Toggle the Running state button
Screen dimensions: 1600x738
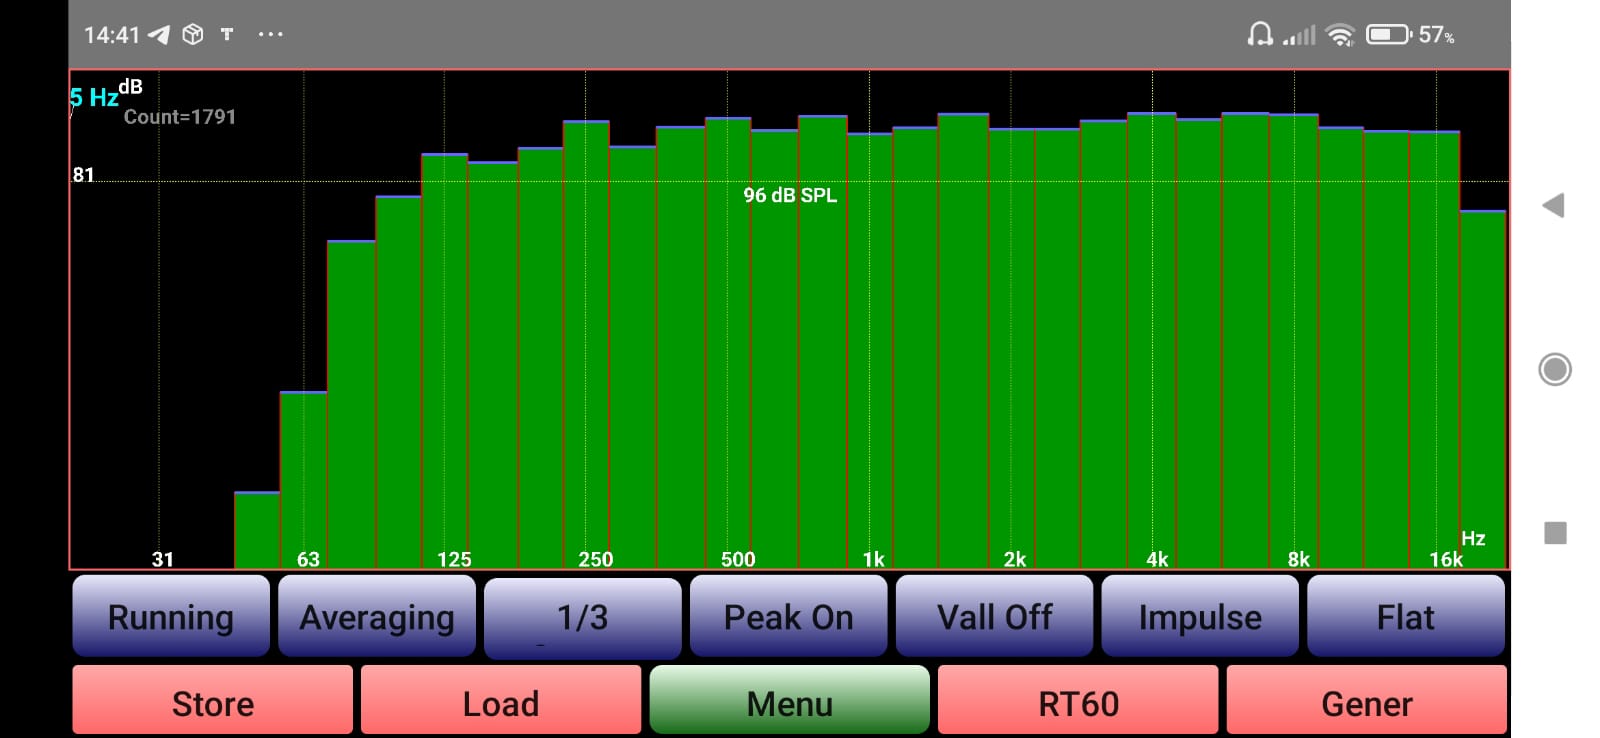171,616
